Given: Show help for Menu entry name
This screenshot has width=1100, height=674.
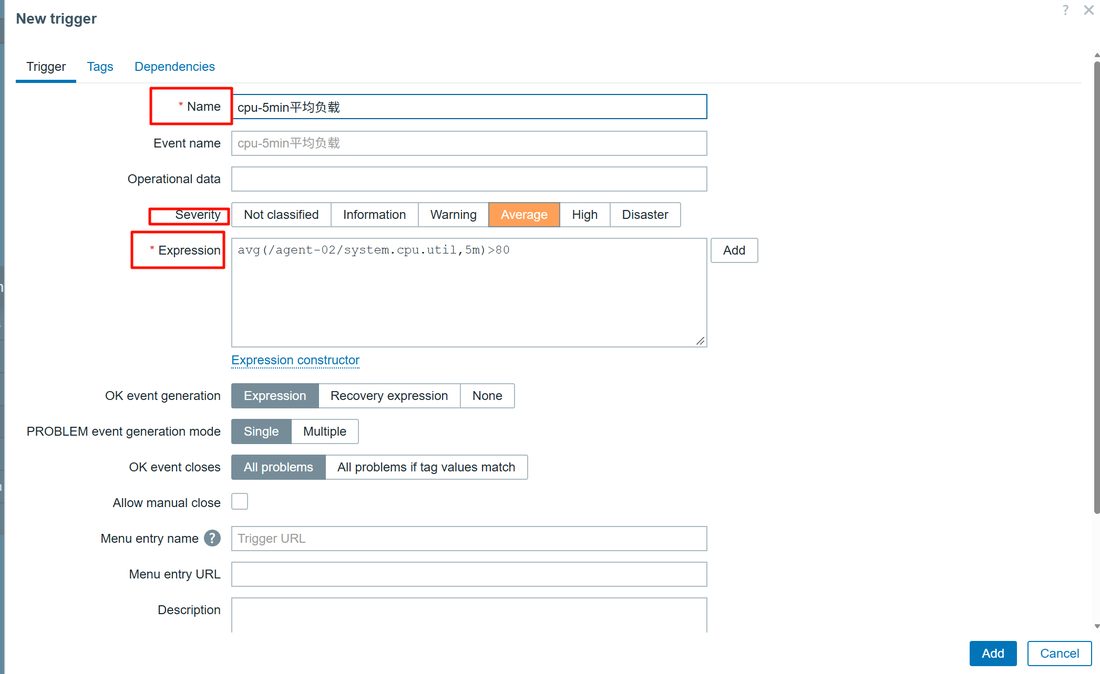Looking at the screenshot, I should click(212, 538).
